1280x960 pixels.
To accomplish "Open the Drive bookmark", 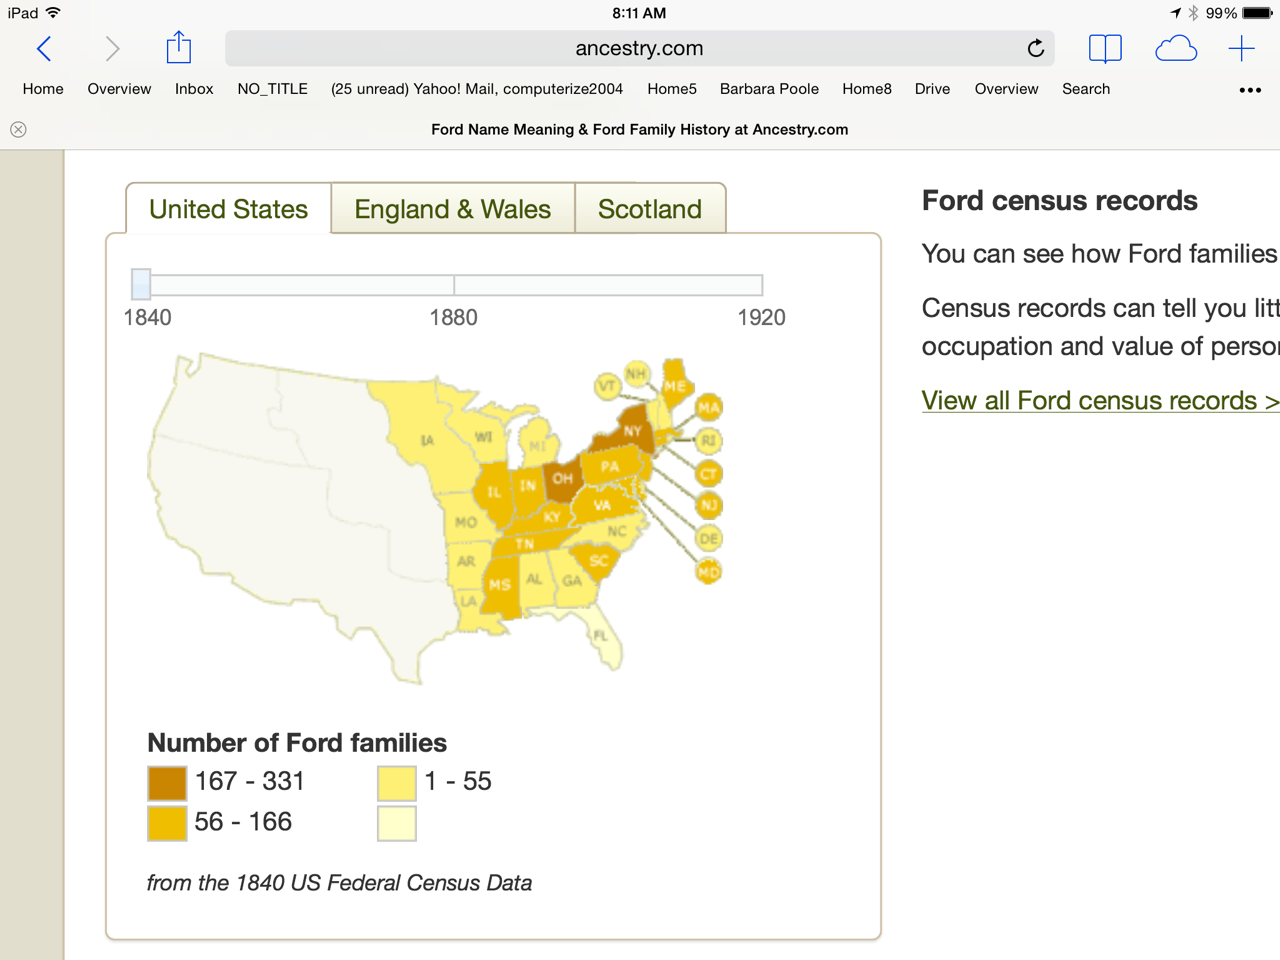I will tap(932, 89).
